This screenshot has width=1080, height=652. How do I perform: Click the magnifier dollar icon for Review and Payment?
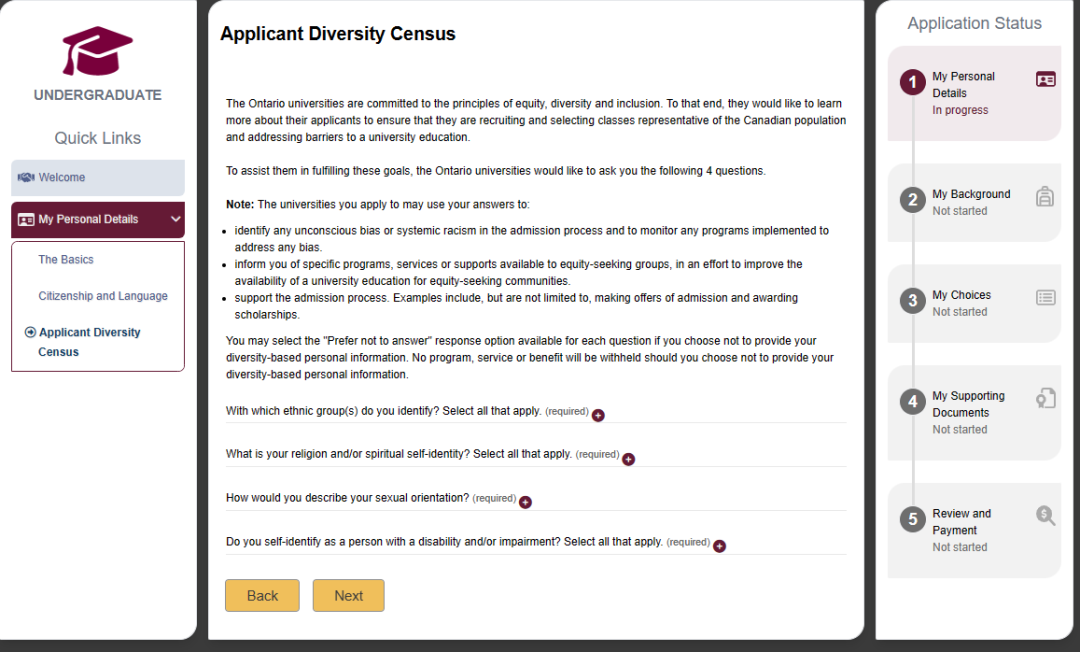pyautogui.click(x=1046, y=516)
